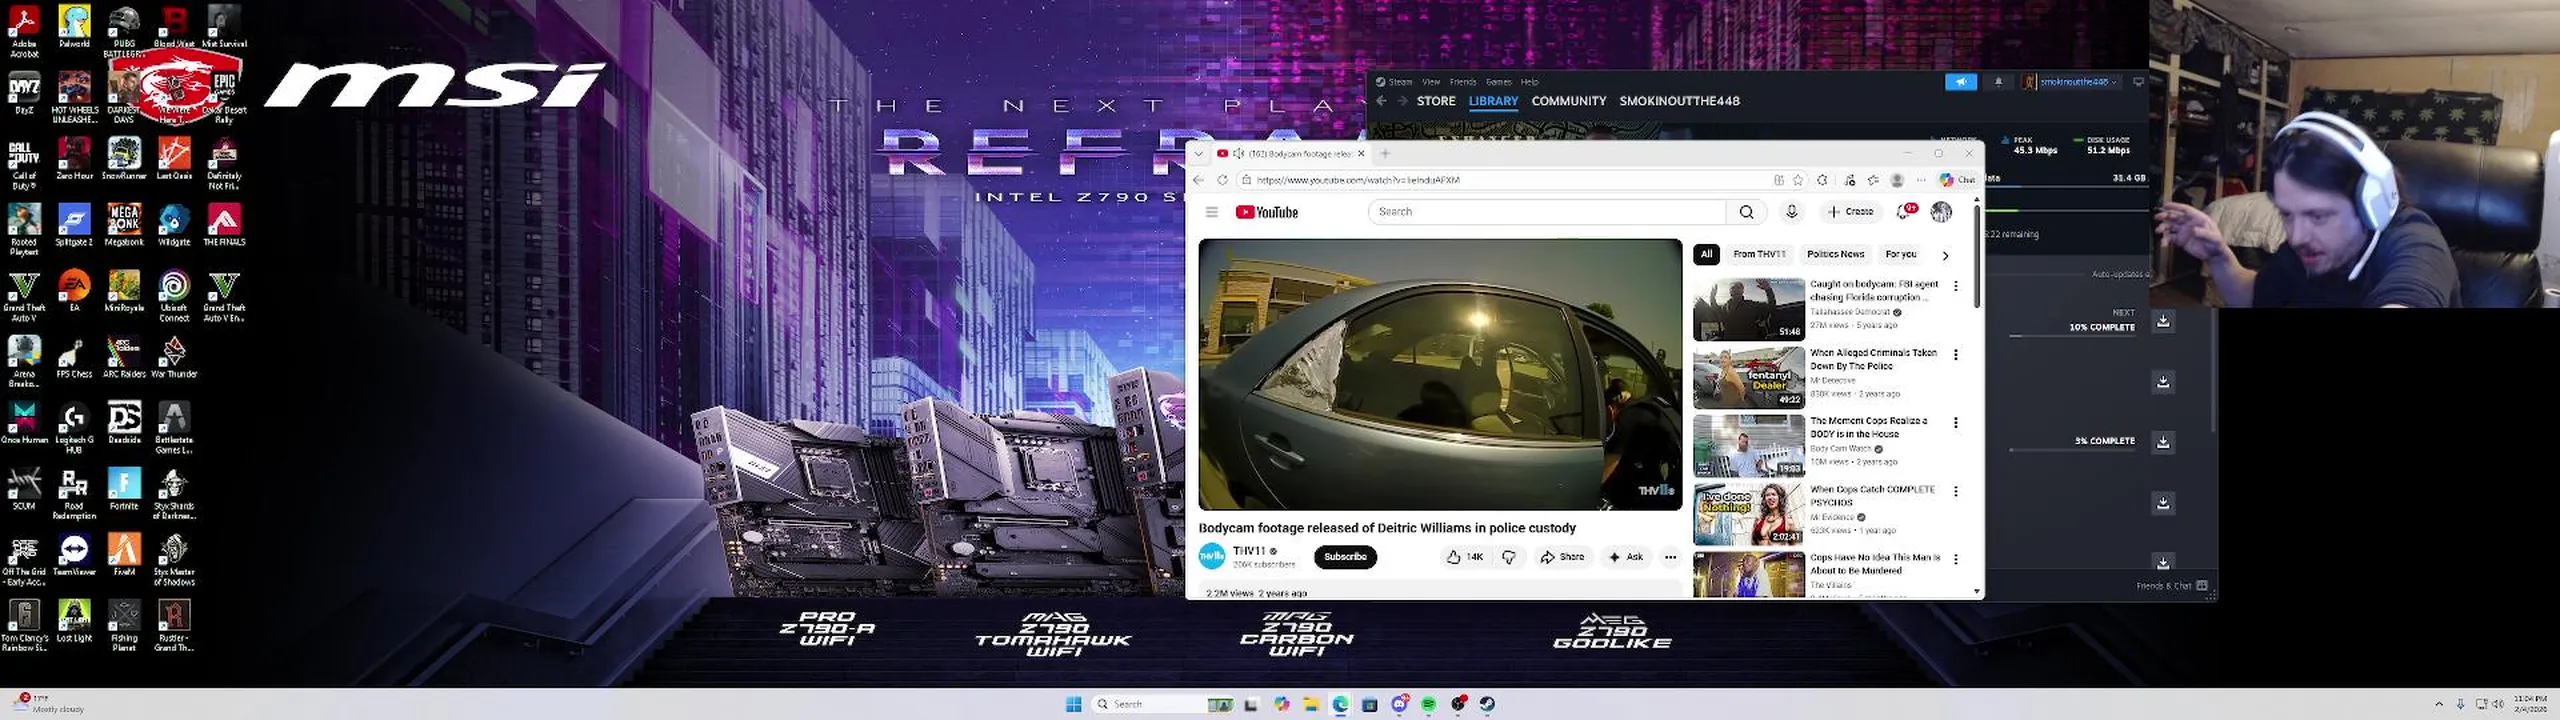Open Friends & Chat in Steam
Image resolution: width=2560 pixels, height=720 pixels.
click(2170, 586)
